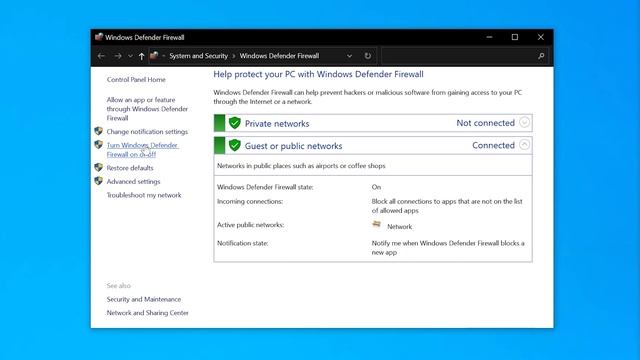This screenshot has height=360, width=640.
Task: Open Allow an app or feature link
Action: [147, 109]
